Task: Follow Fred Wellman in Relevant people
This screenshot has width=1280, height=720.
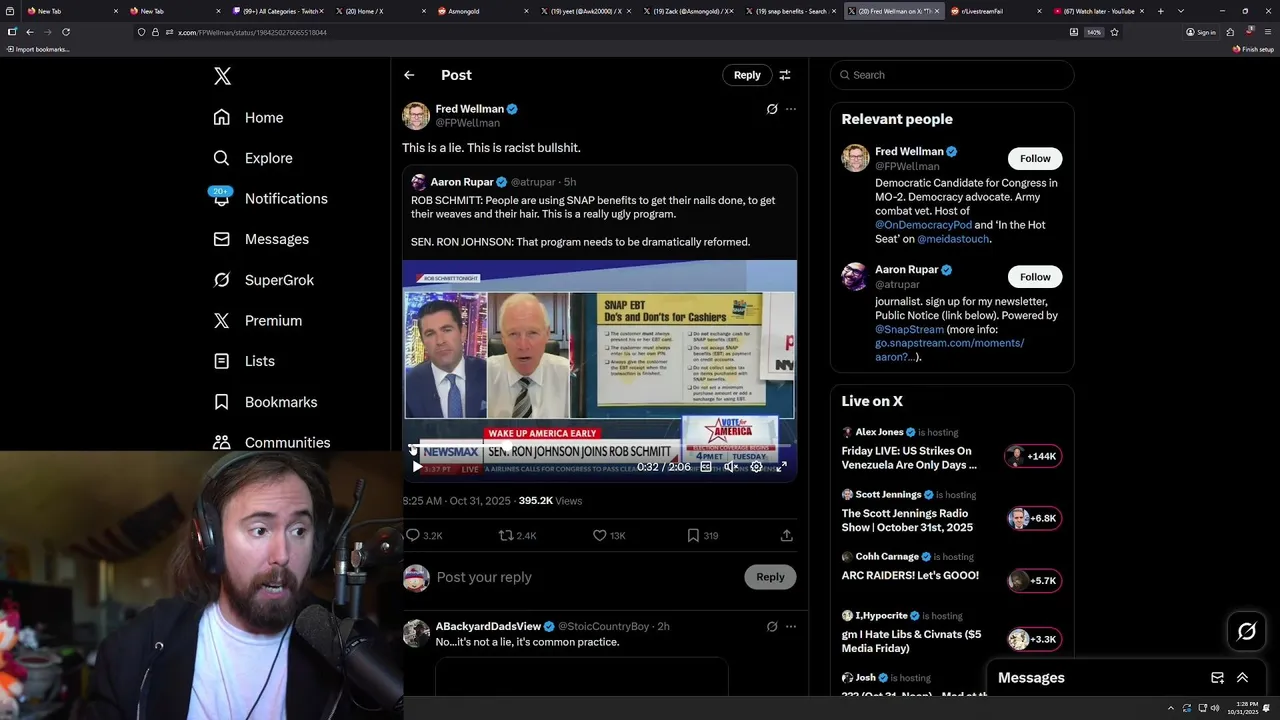Action: 1035,159
